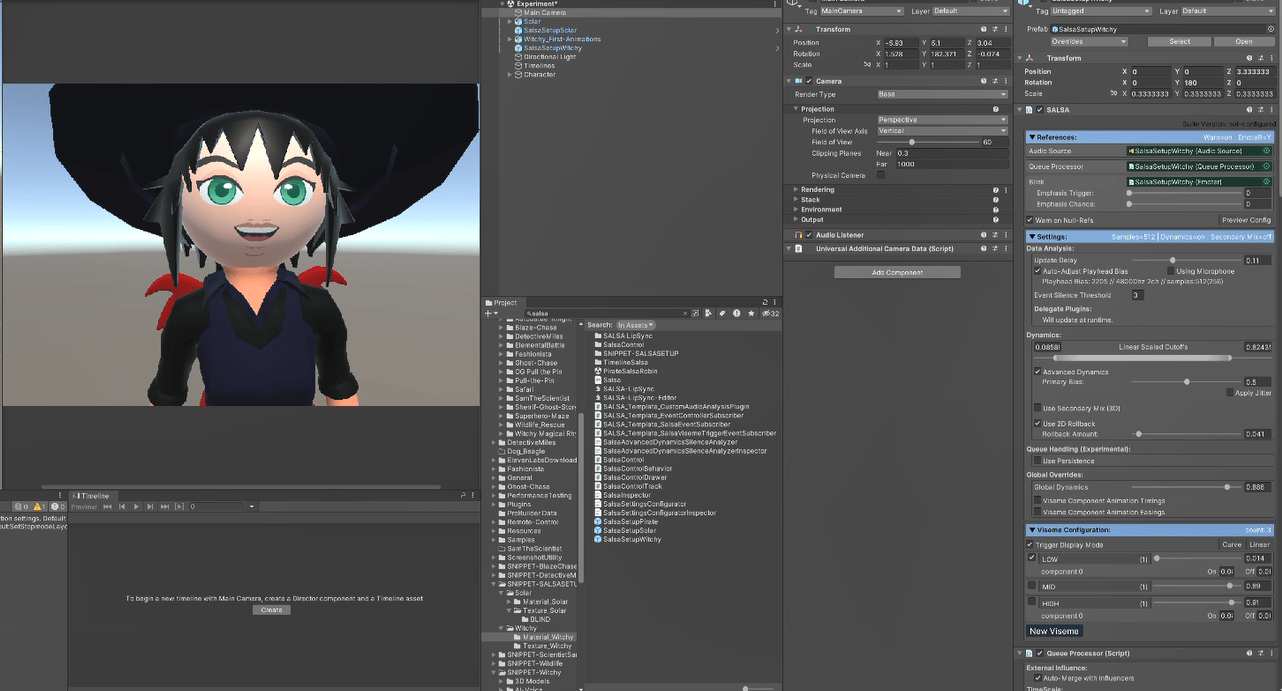Toggle console warning count filter icon
The width and height of the screenshot is (1282, 691).
(x=41, y=507)
